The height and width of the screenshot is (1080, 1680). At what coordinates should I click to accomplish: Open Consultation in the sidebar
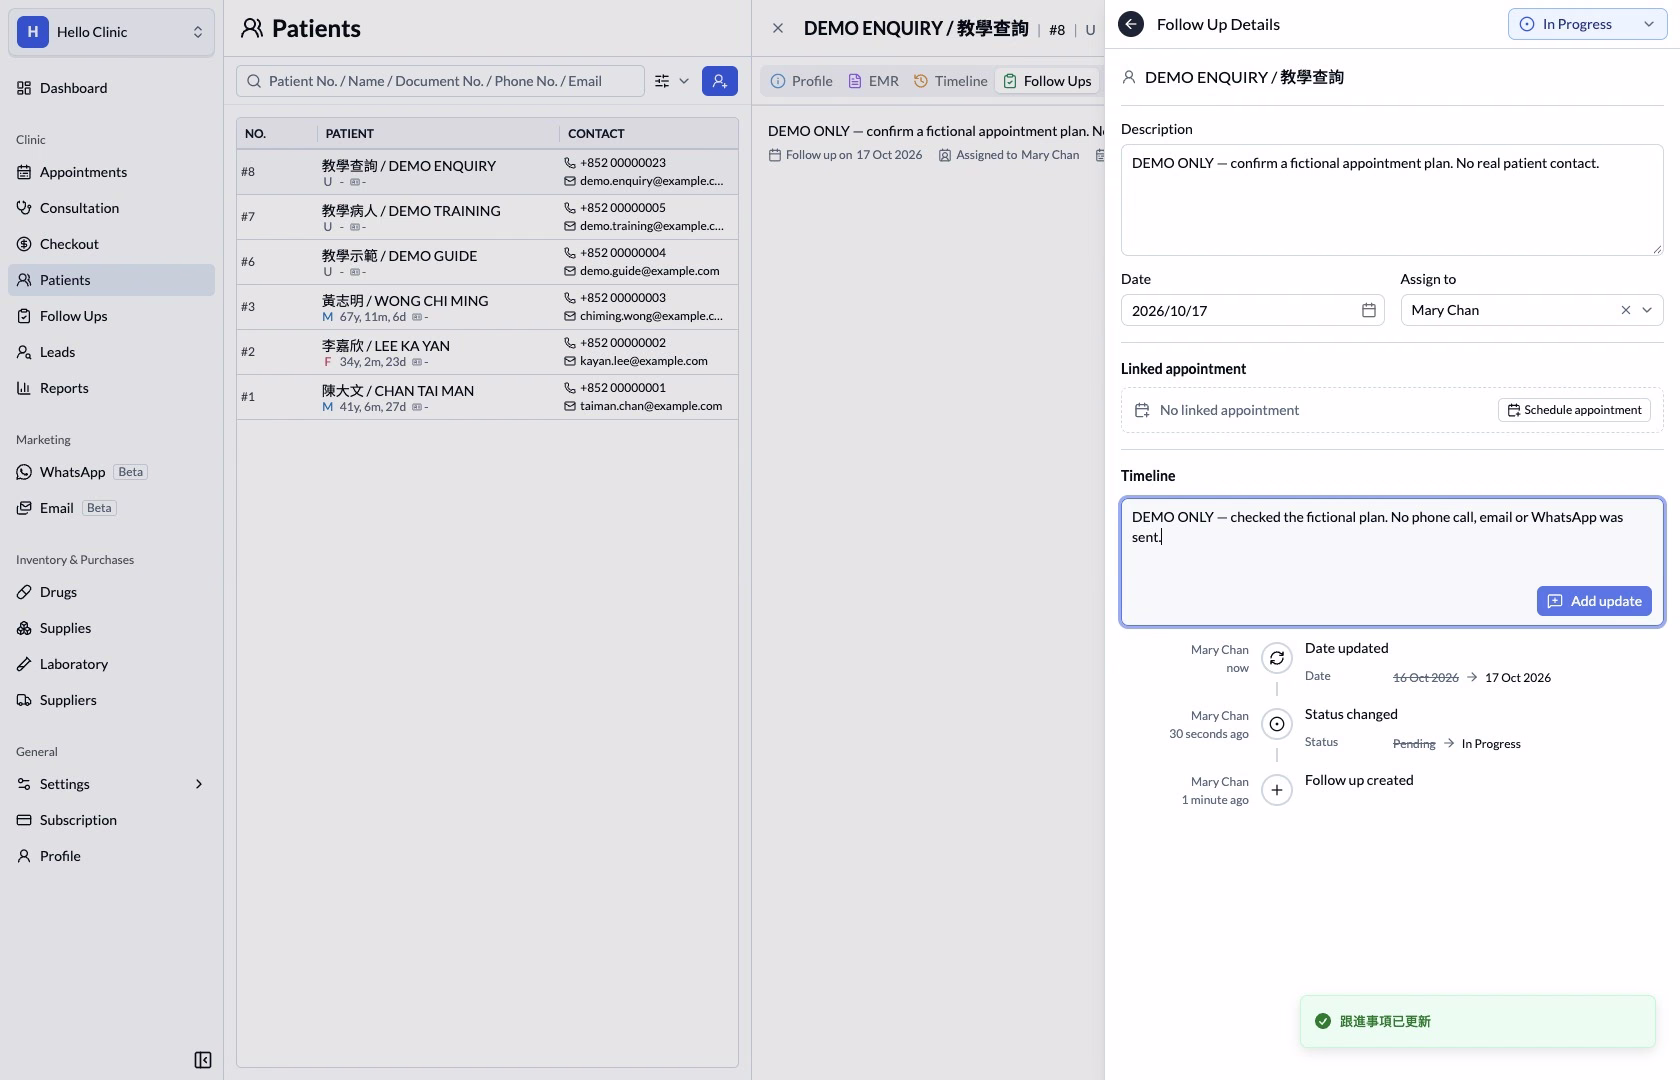[x=111, y=208]
